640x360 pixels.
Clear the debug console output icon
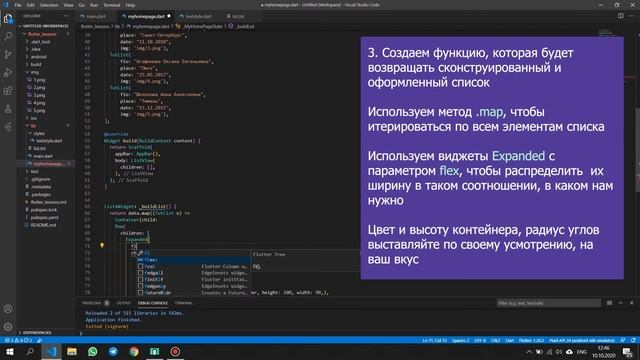[x=609, y=303]
